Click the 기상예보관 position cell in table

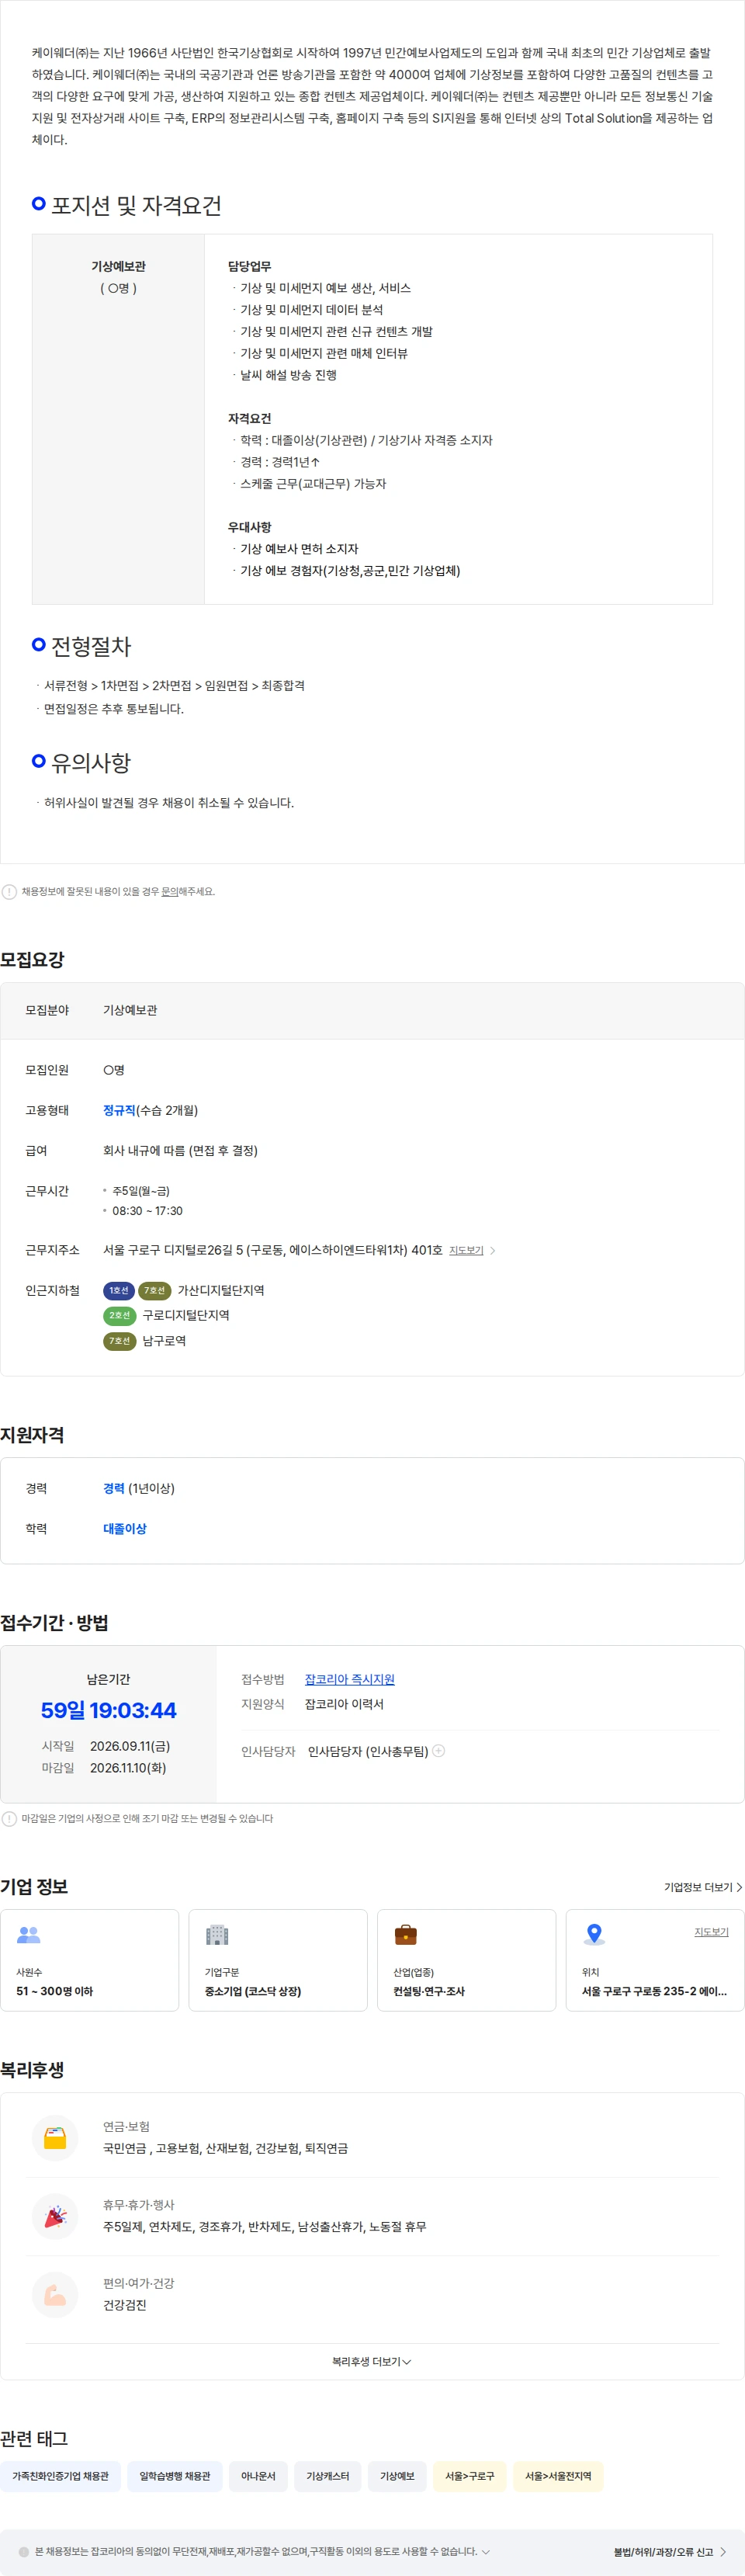coord(118,419)
